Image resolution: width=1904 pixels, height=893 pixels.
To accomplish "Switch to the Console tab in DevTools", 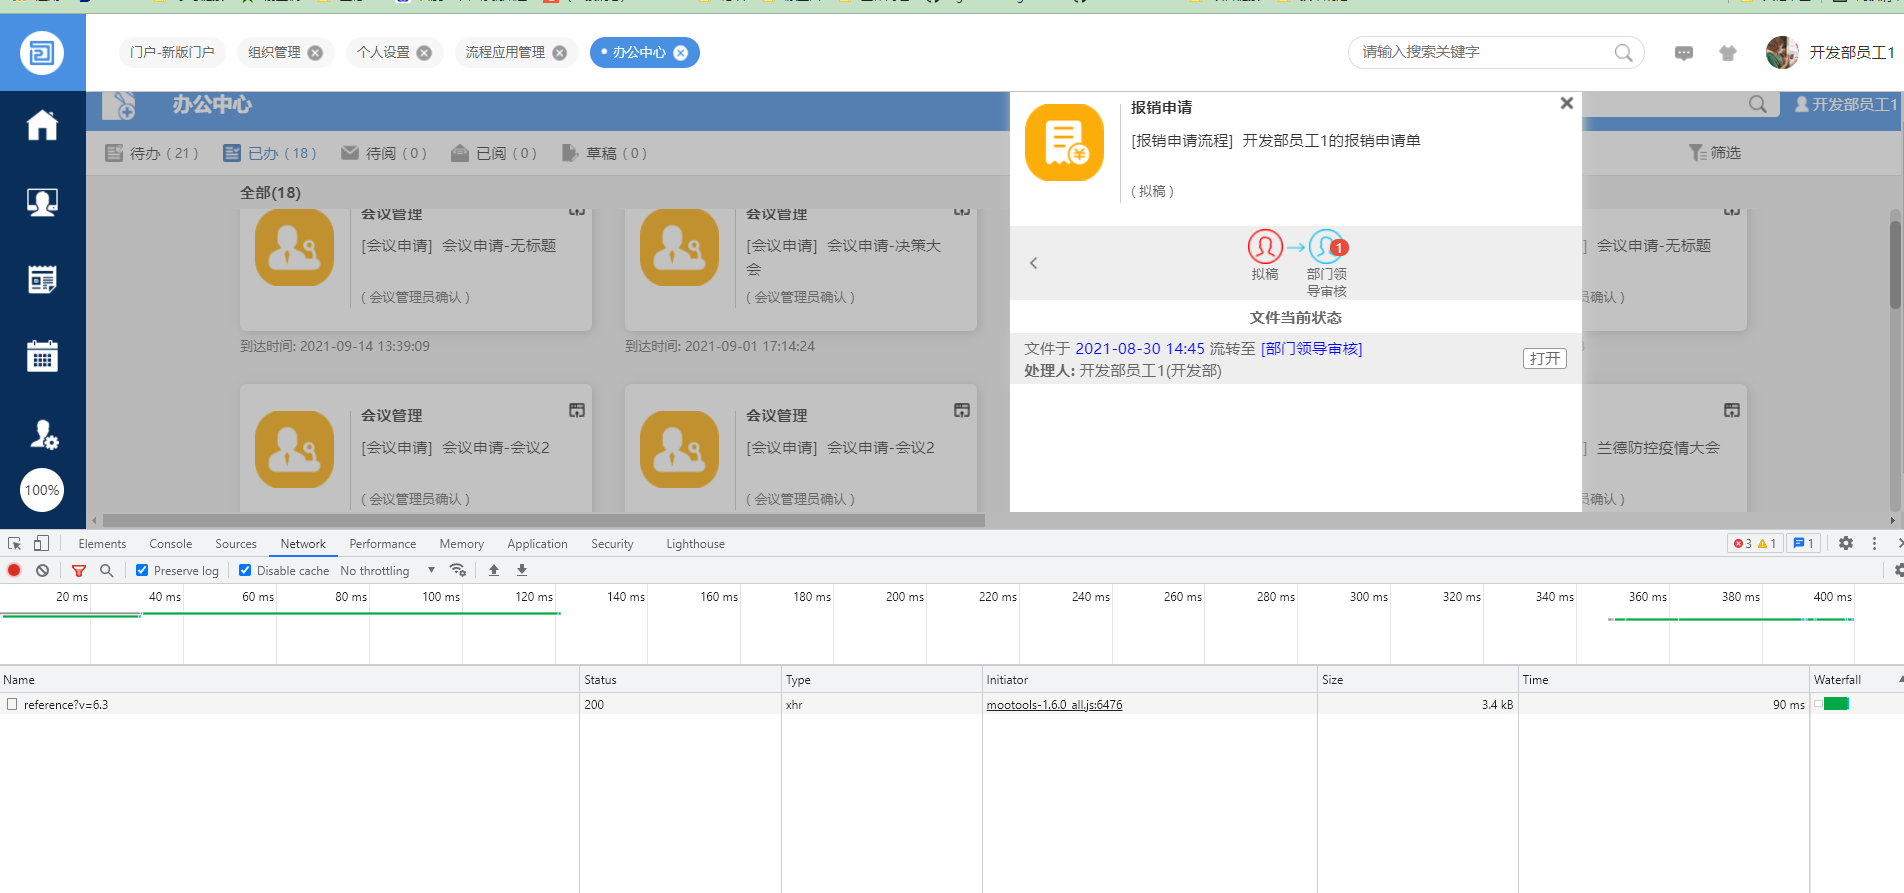I will [170, 544].
